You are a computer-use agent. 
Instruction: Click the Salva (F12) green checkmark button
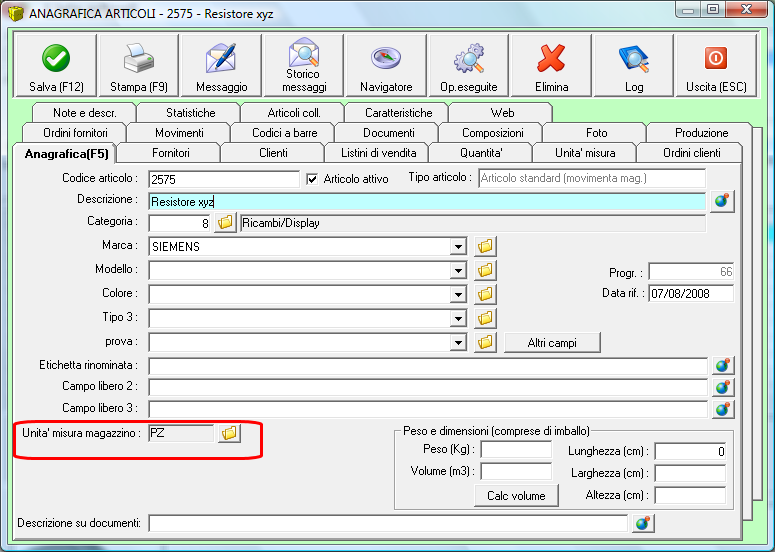coord(56,65)
